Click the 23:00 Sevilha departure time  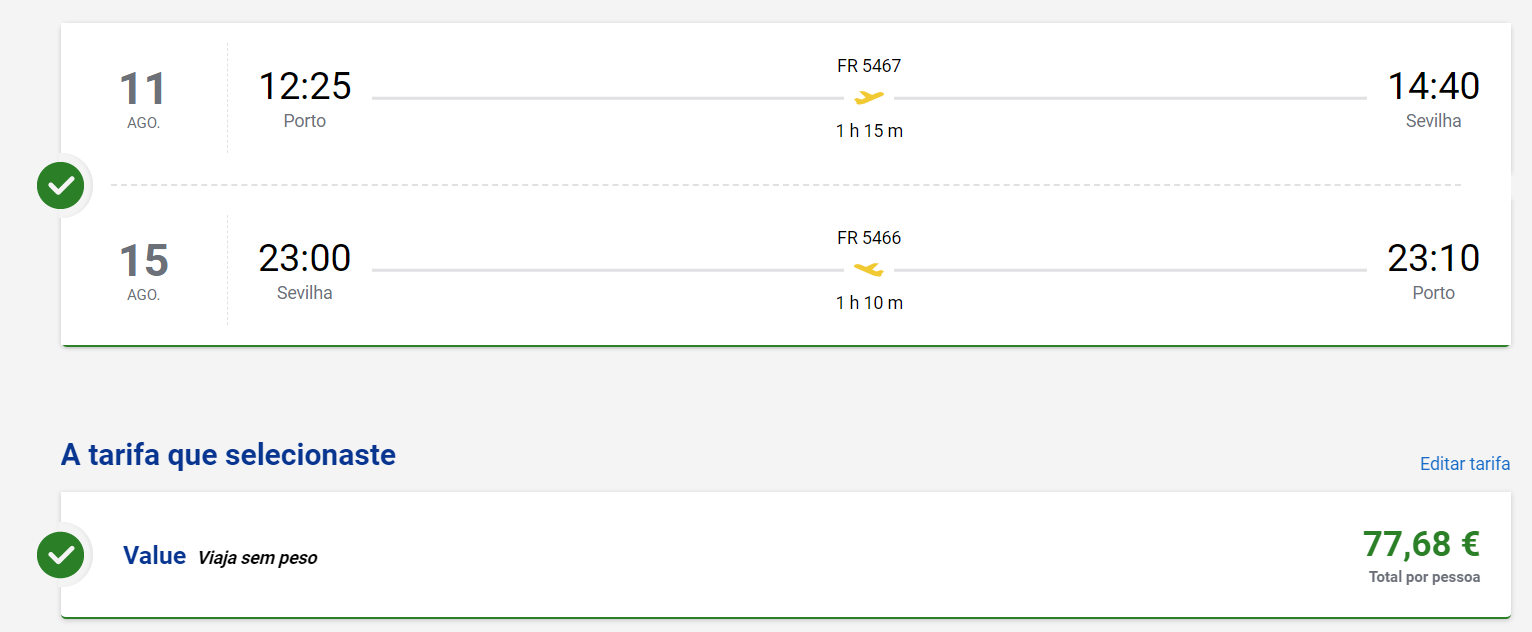tap(305, 258)
